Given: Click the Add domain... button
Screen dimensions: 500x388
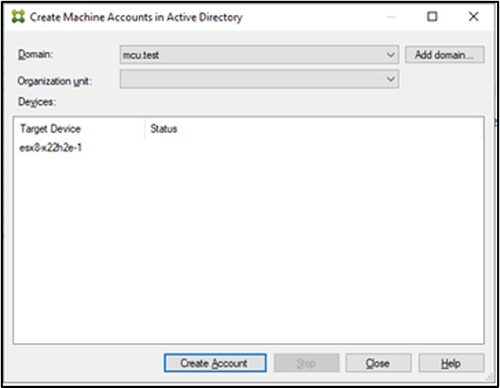Looking at the screenshot, I should 444,55.
